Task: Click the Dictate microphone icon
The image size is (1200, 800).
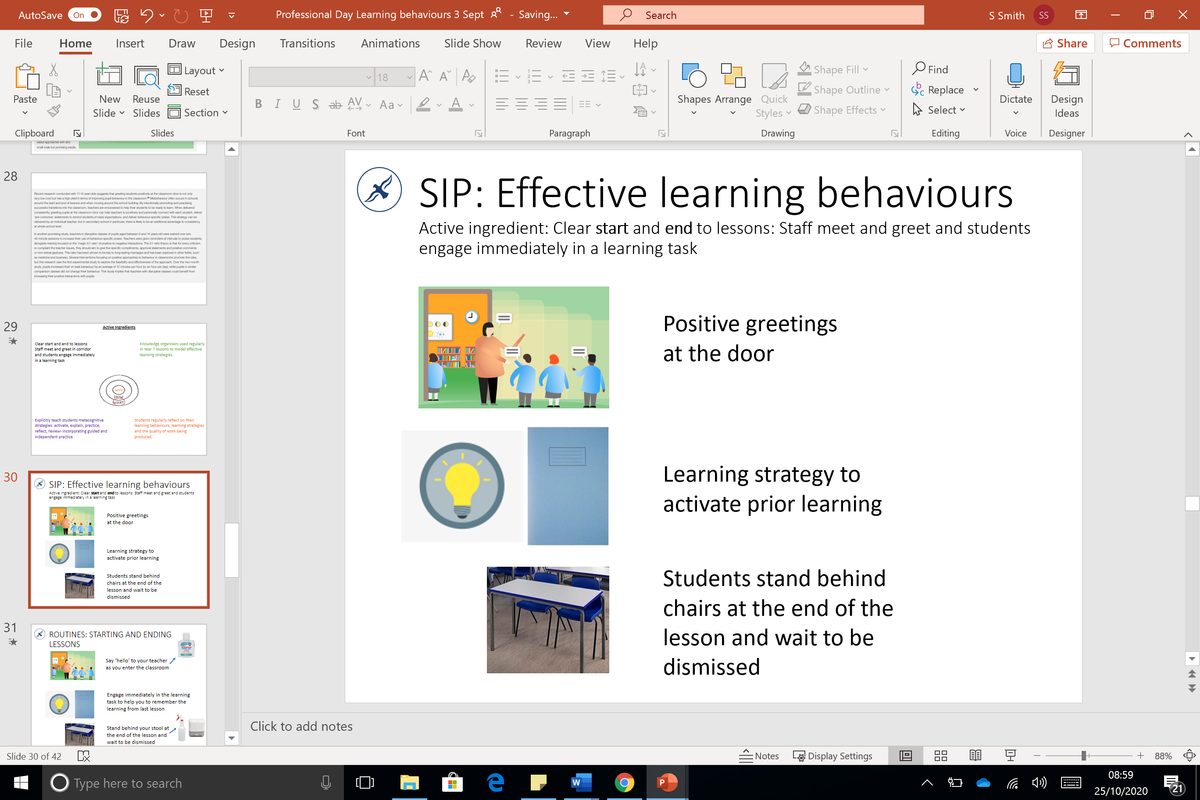Action: (x=1016, y=75)
